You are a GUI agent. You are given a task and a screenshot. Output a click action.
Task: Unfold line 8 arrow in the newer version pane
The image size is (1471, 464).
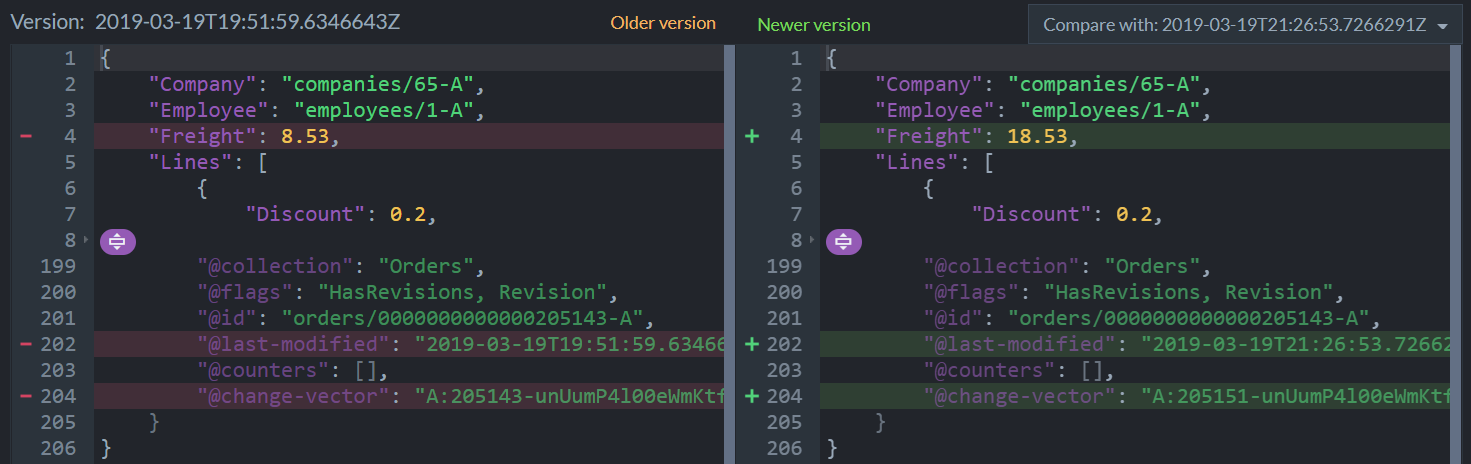click(813, 241)
